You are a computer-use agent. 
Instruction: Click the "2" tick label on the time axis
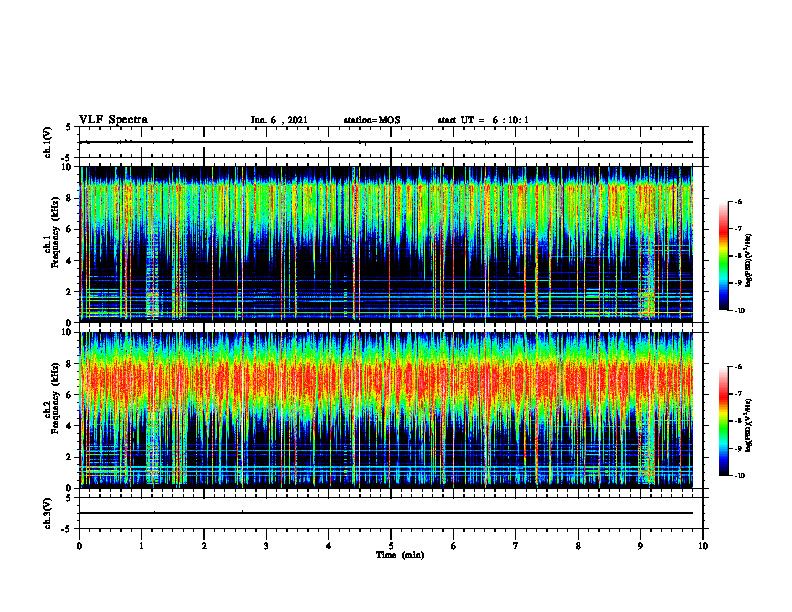pos(204,546)
